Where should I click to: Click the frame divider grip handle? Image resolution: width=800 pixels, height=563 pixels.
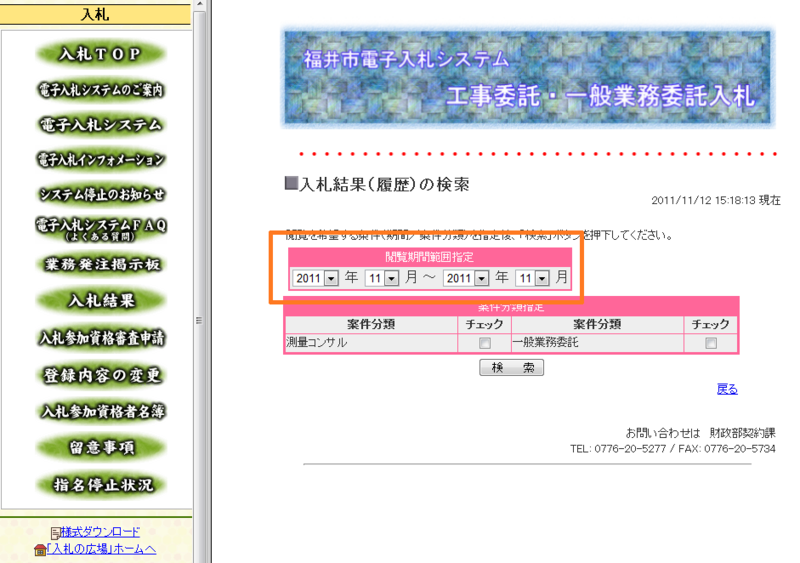[x=199, y=321]
